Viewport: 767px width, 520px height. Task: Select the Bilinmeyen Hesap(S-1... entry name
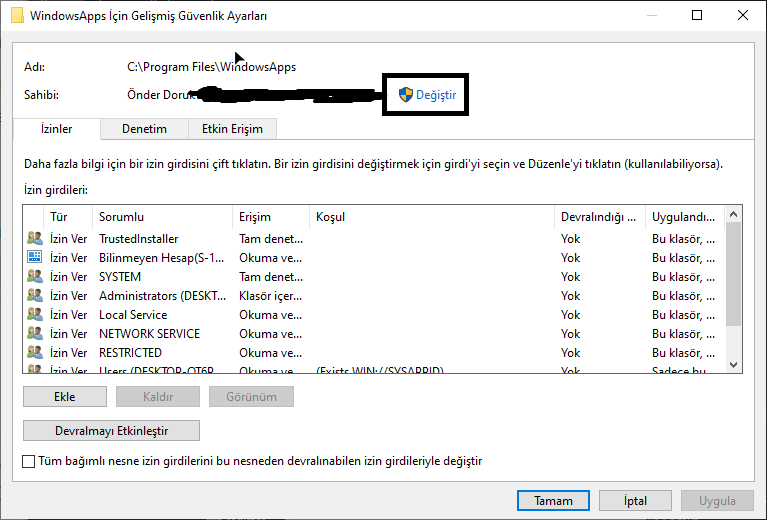tap(161, 258)
